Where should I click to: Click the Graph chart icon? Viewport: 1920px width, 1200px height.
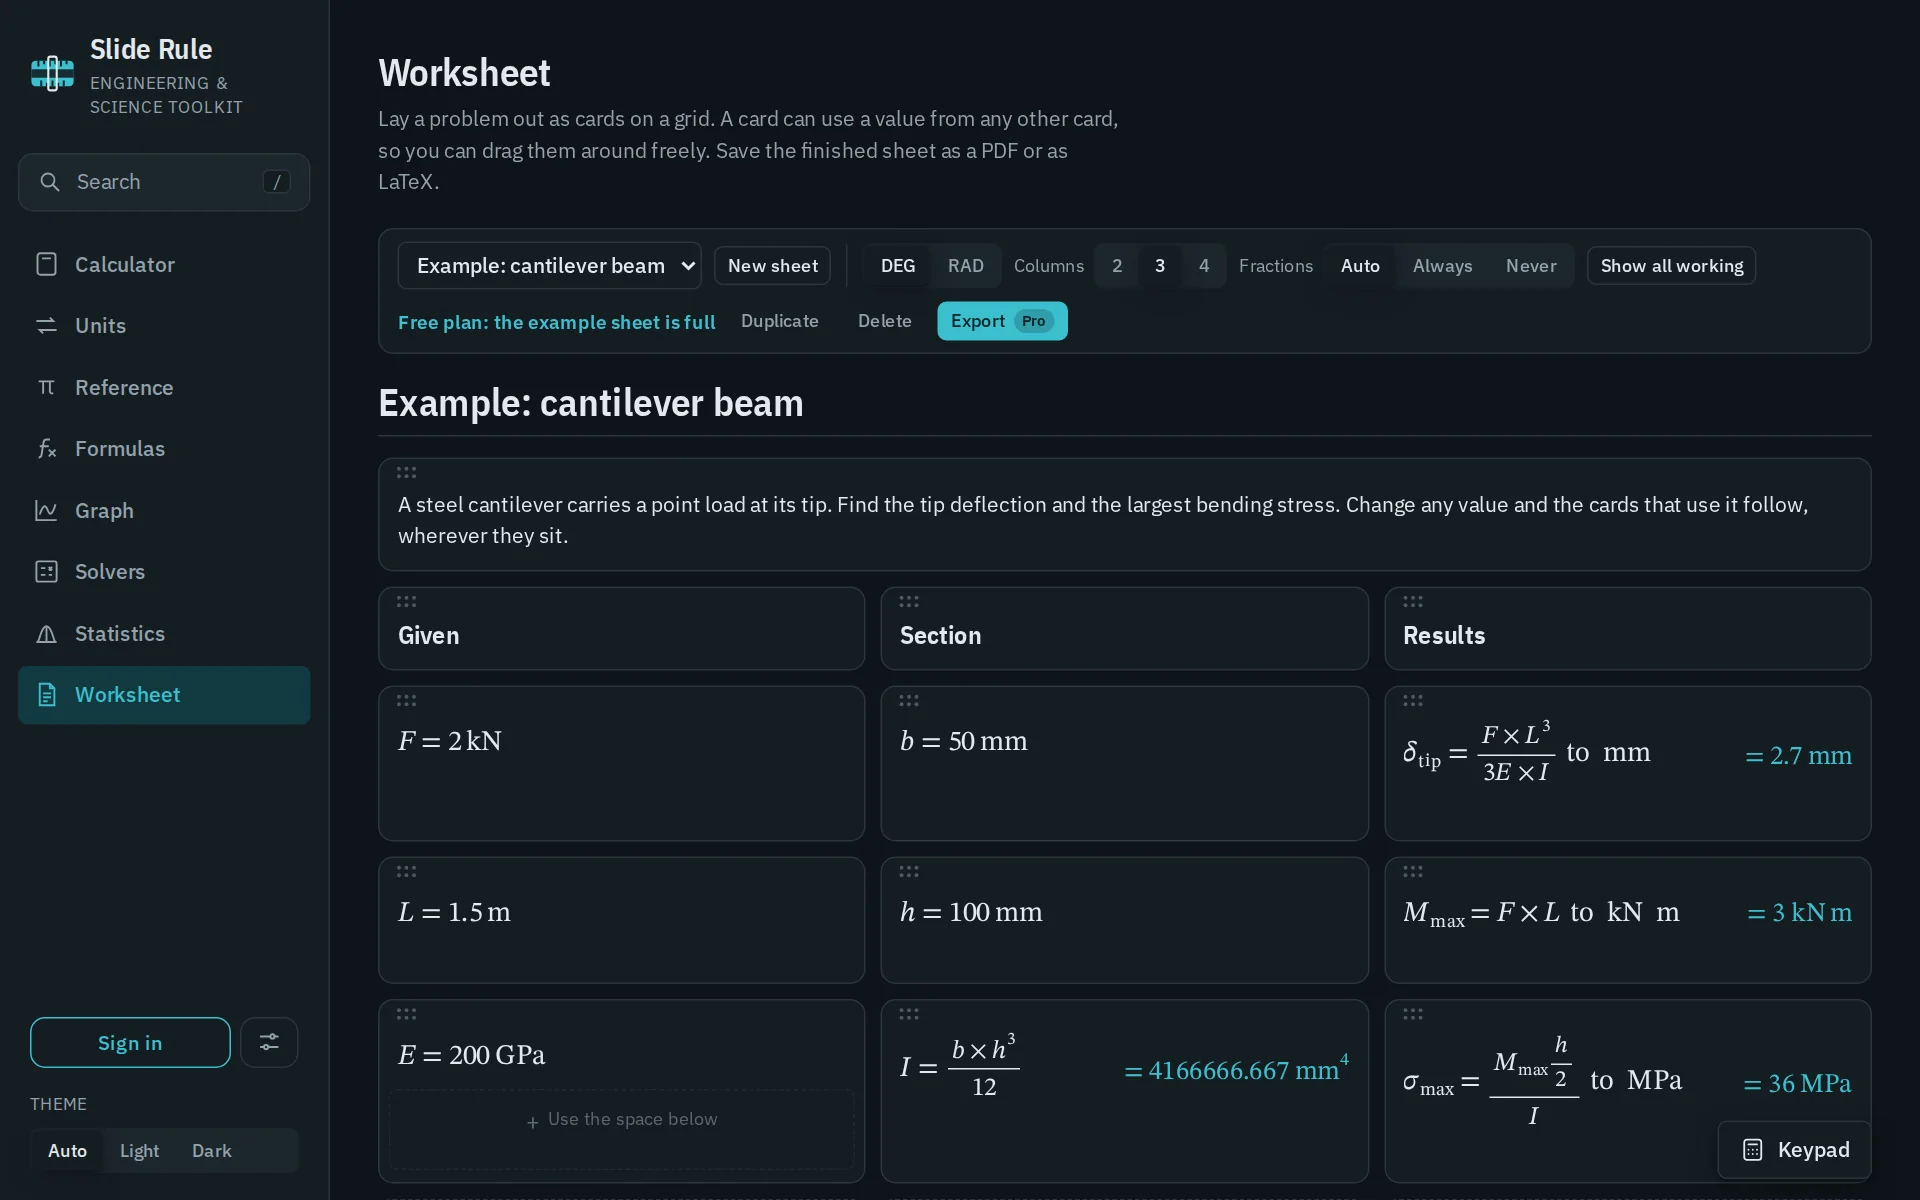tap(46, 510)
